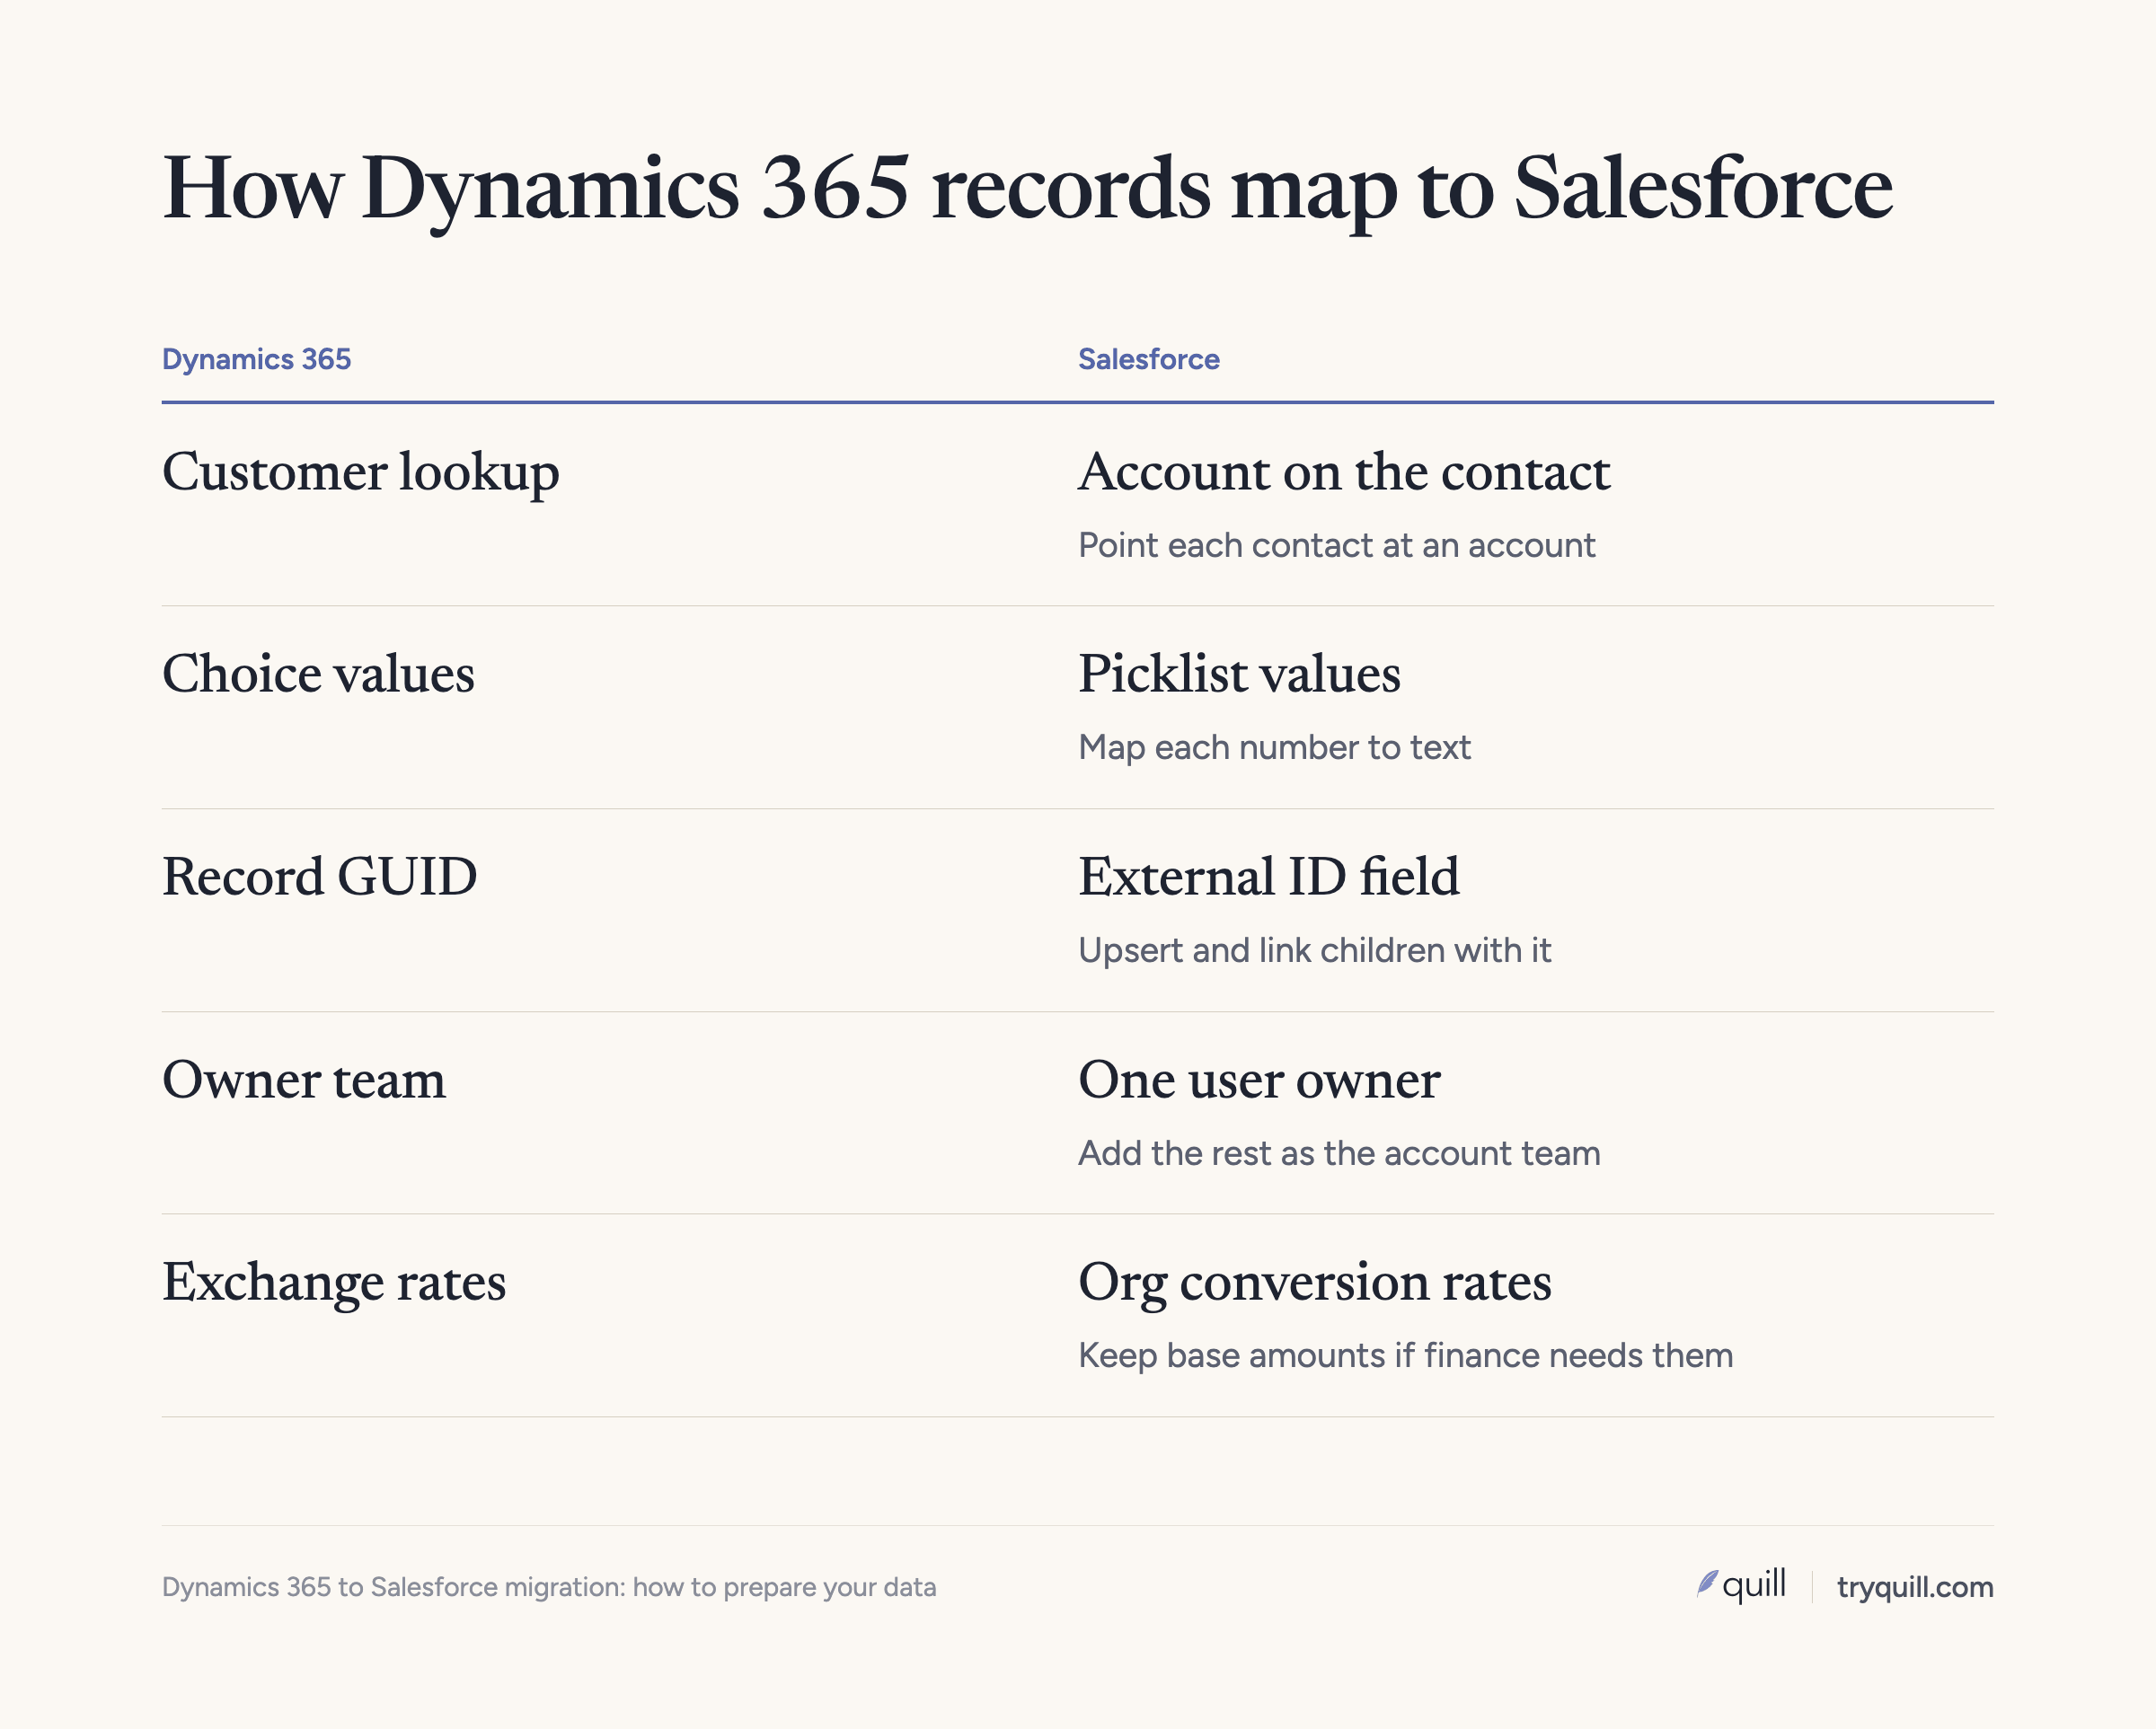Click the 'quill' brand wordmark
Screen dimensions: 2156x1729
tap(1754, 1585)
